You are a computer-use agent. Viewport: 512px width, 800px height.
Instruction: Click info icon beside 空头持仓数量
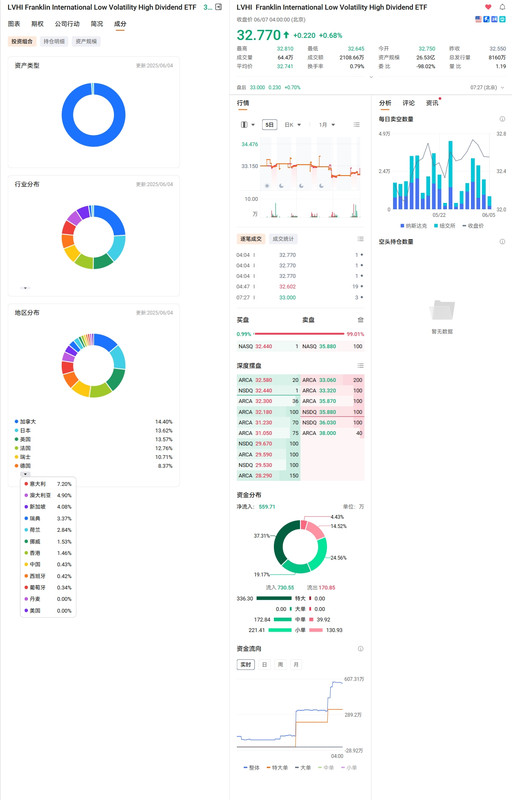(502, 241)
